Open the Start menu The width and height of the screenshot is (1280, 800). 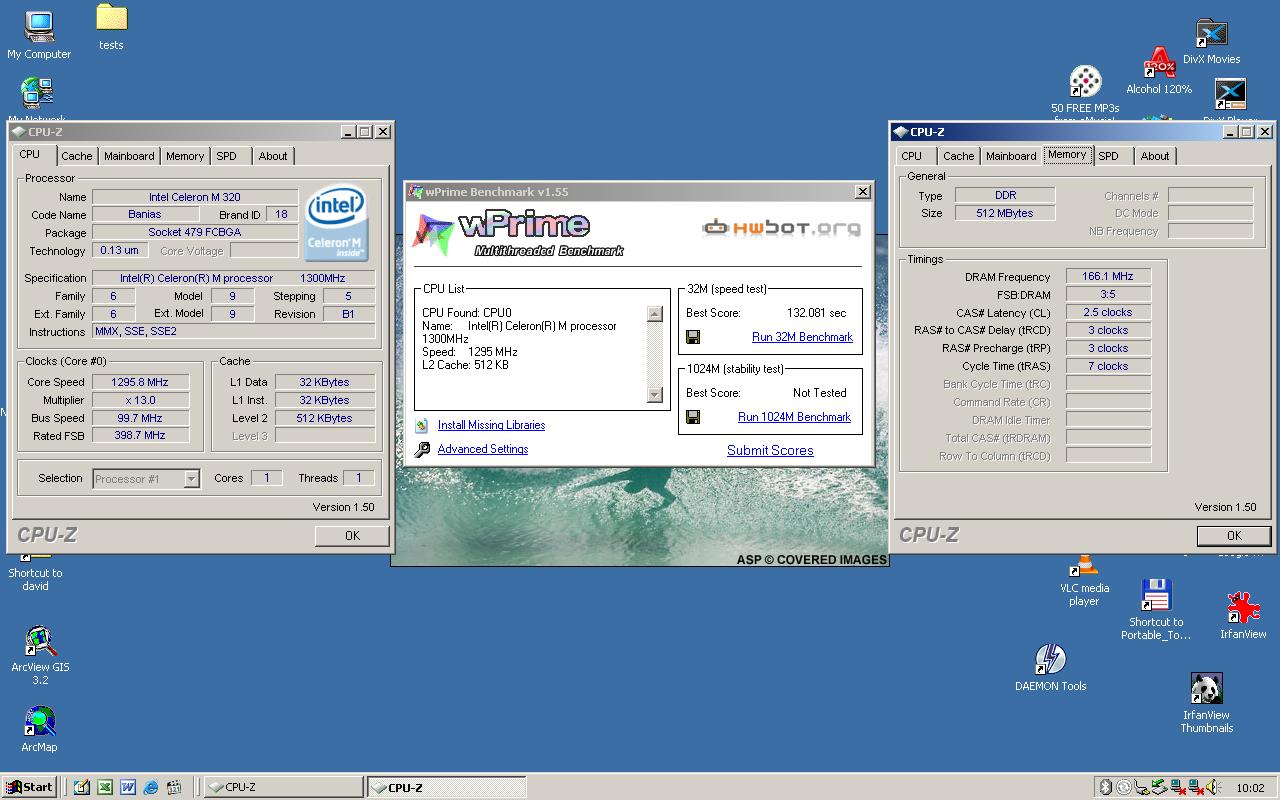click(x=29, y=787)
